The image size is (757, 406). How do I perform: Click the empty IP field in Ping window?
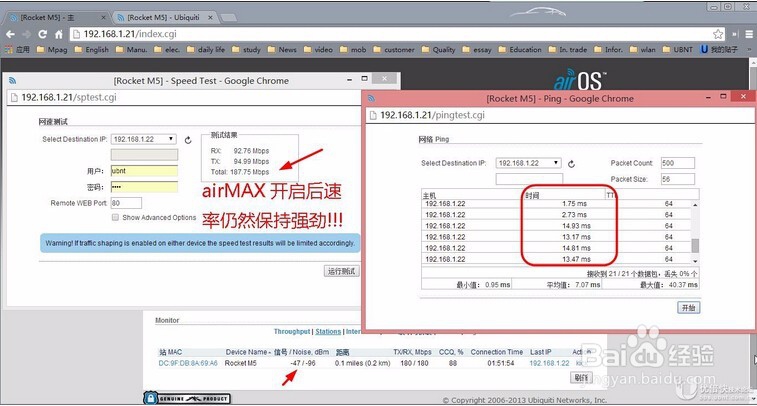529,179
